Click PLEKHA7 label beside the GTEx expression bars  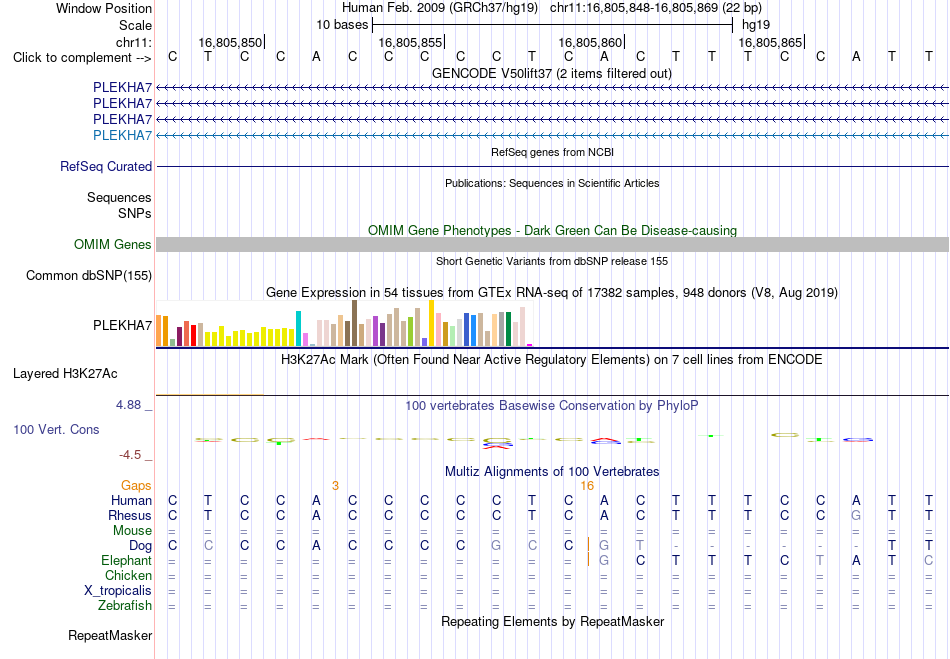click(122, 326)
